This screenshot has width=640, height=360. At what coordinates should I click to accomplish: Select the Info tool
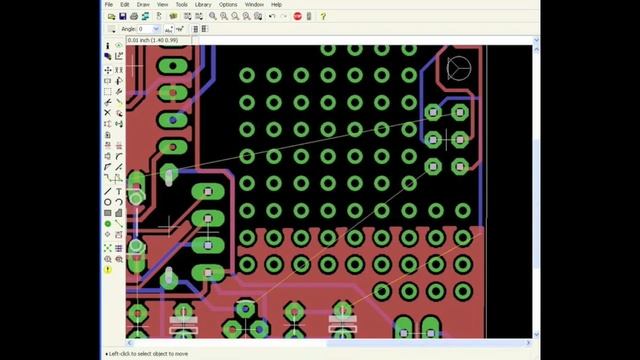(x=108, y=46)
